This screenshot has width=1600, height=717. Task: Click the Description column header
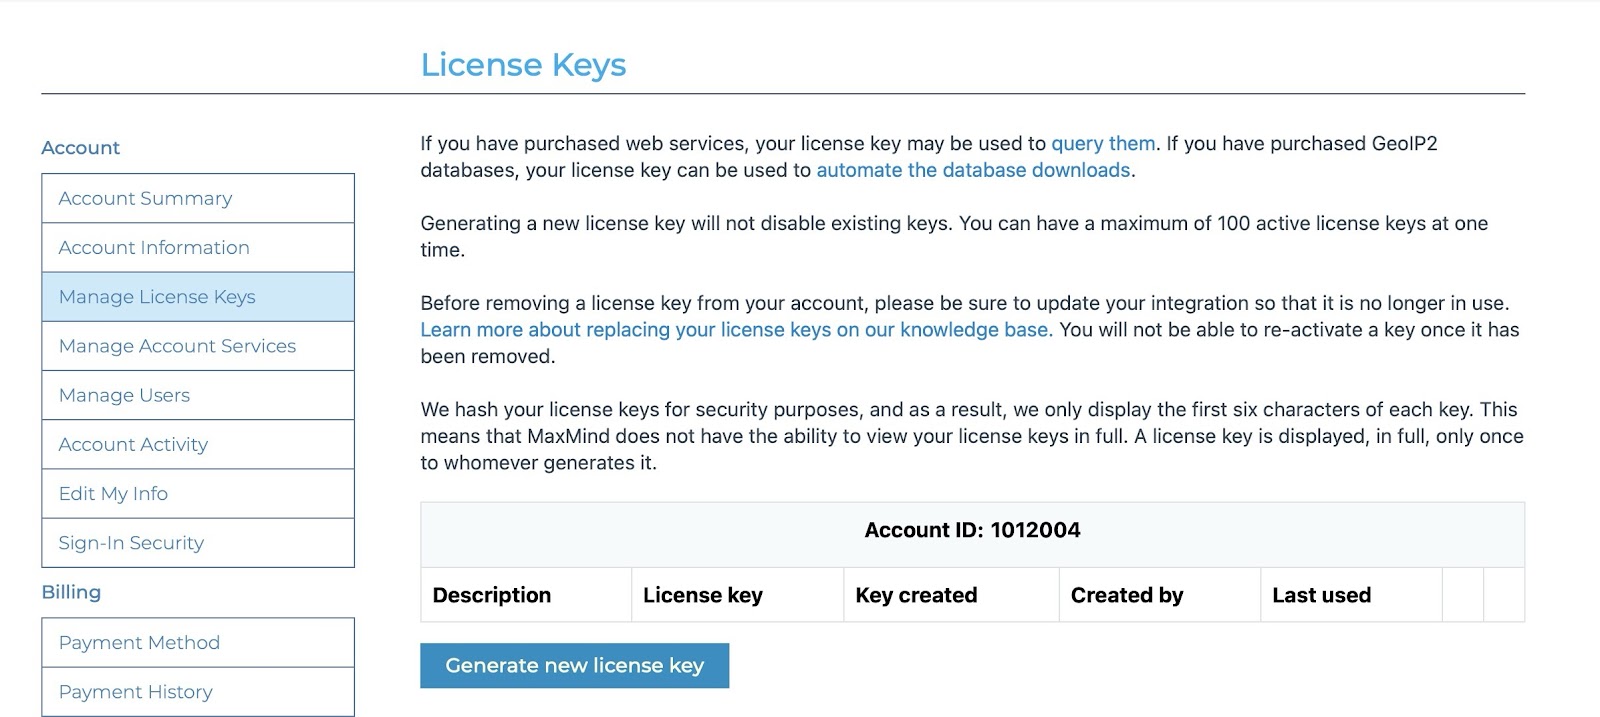tap(492, 595)
